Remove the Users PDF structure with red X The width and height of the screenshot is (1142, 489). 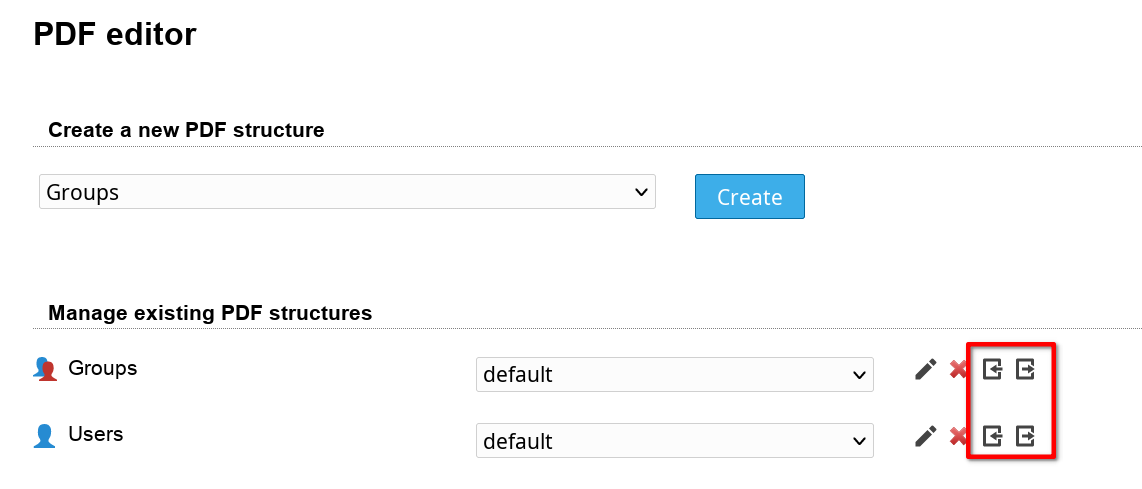(958, 436)
